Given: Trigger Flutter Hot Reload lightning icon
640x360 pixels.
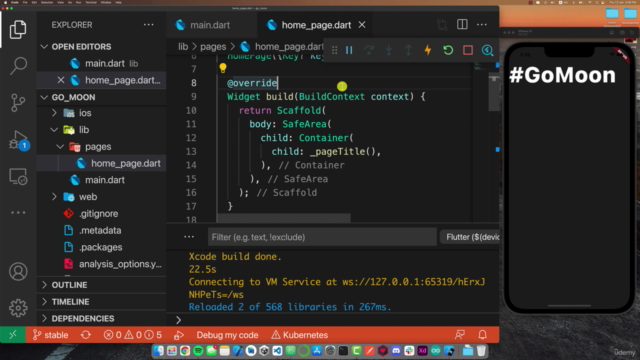Looking at the screenshot, I should click(428, 50).
